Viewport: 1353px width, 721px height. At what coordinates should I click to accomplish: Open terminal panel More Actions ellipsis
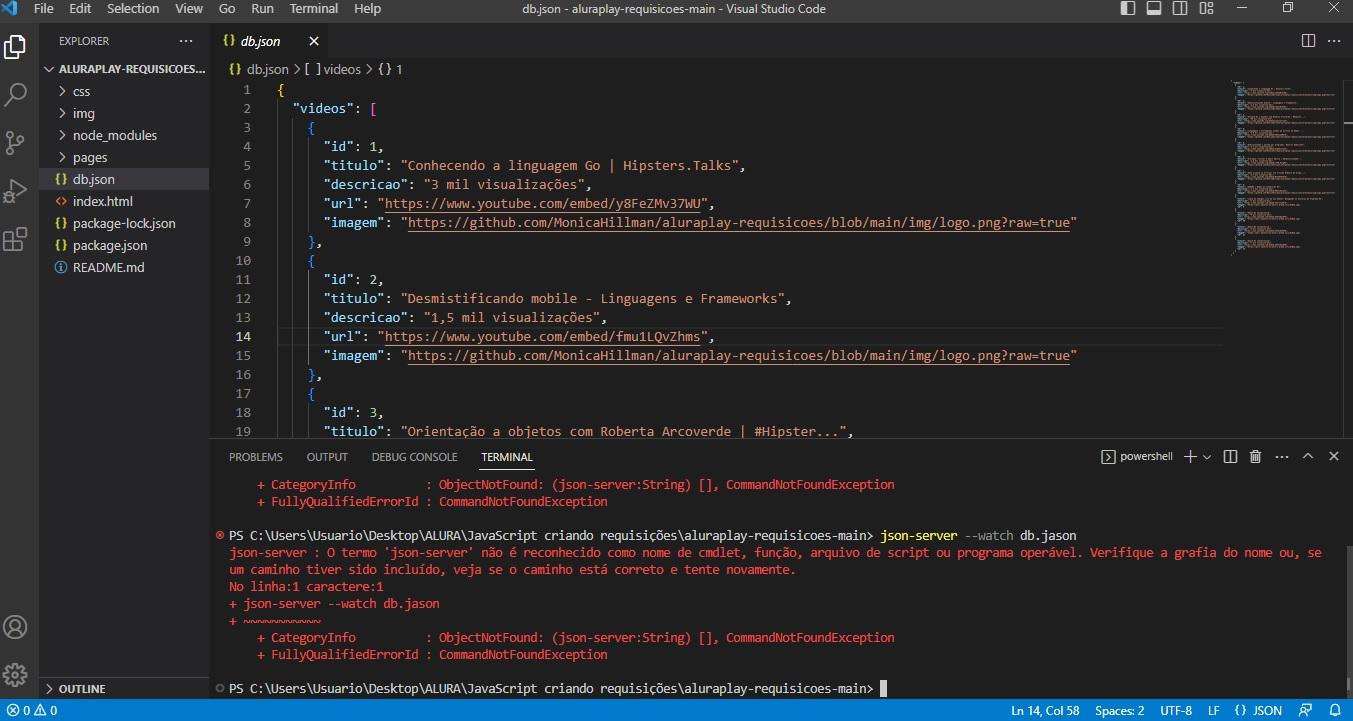tap(1282, 456)
